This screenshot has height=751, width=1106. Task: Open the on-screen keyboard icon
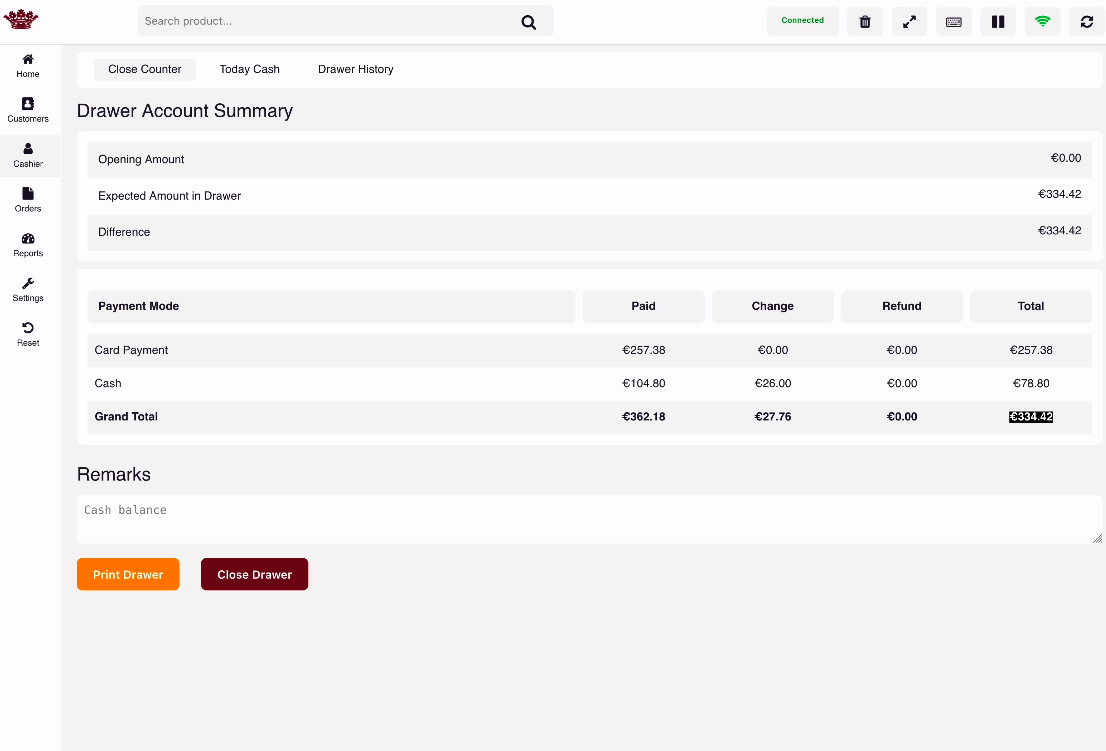(954, 22)
